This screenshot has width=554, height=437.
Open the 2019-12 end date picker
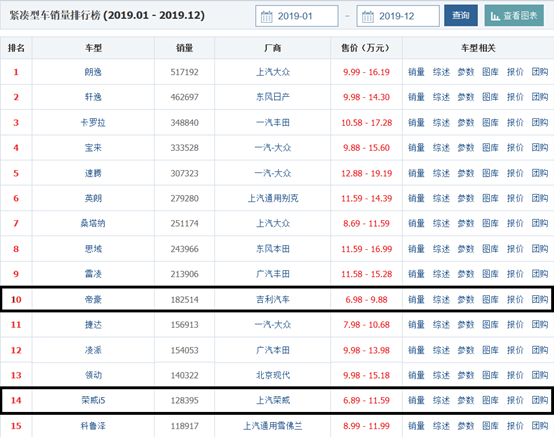tap(398, 16)
